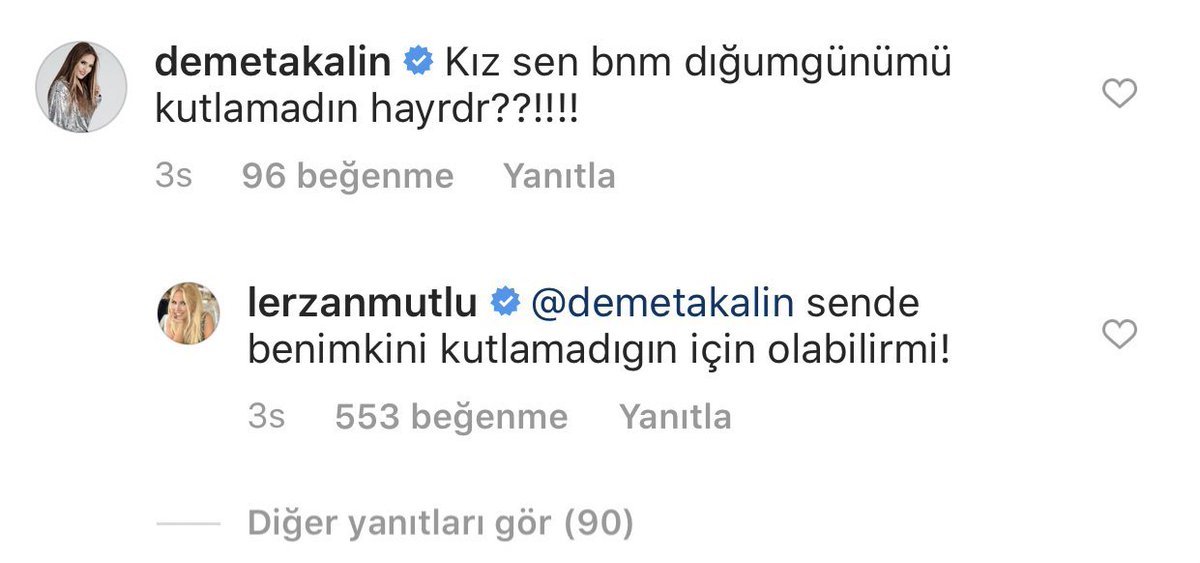Click the demetakalin username at the comment start
The image size is (1200, 563).
(x=273, y=63)
